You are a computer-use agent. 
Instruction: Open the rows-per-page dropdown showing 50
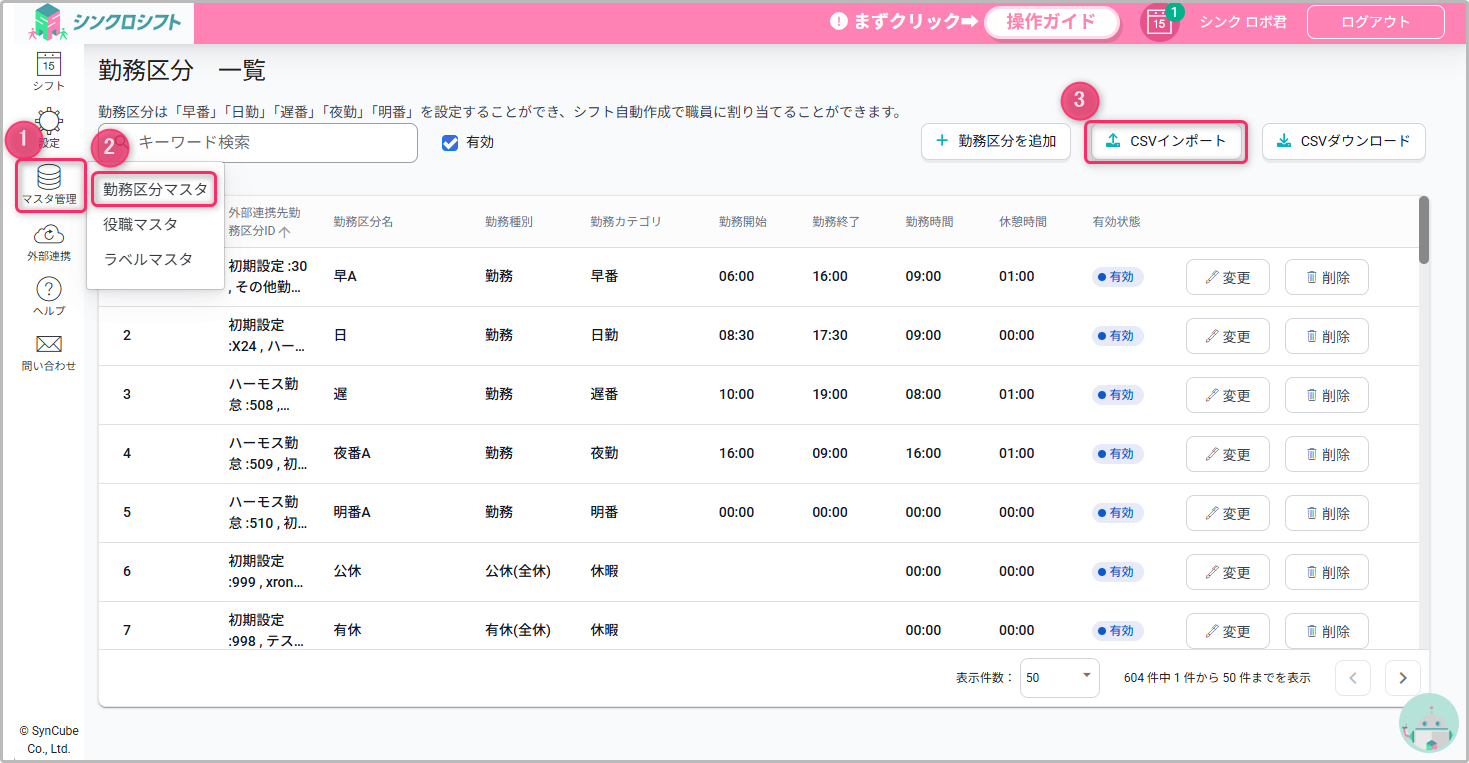1059,677
